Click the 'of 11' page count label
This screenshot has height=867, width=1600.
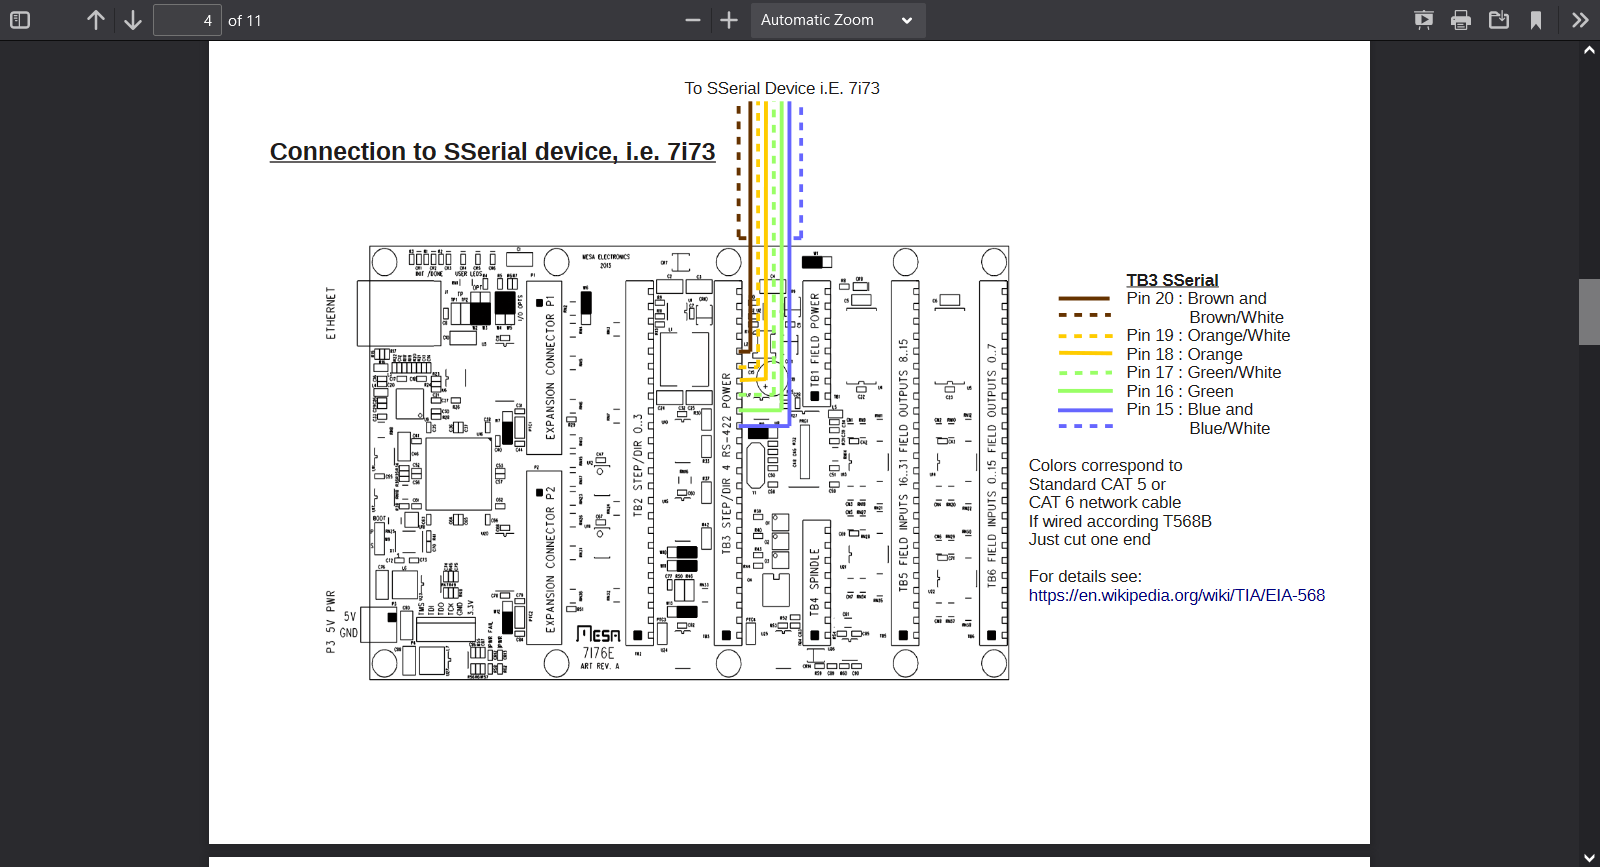point(244,20)
